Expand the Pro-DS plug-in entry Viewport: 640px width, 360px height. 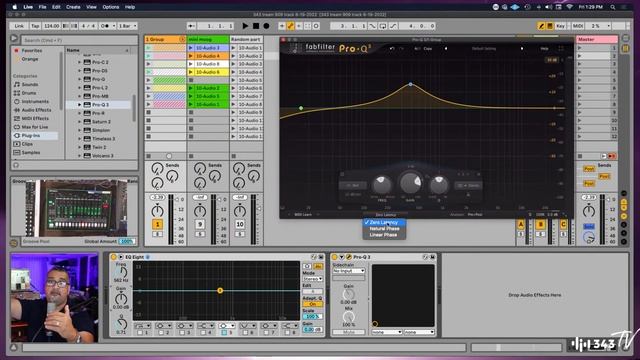(x=80, y=71)
